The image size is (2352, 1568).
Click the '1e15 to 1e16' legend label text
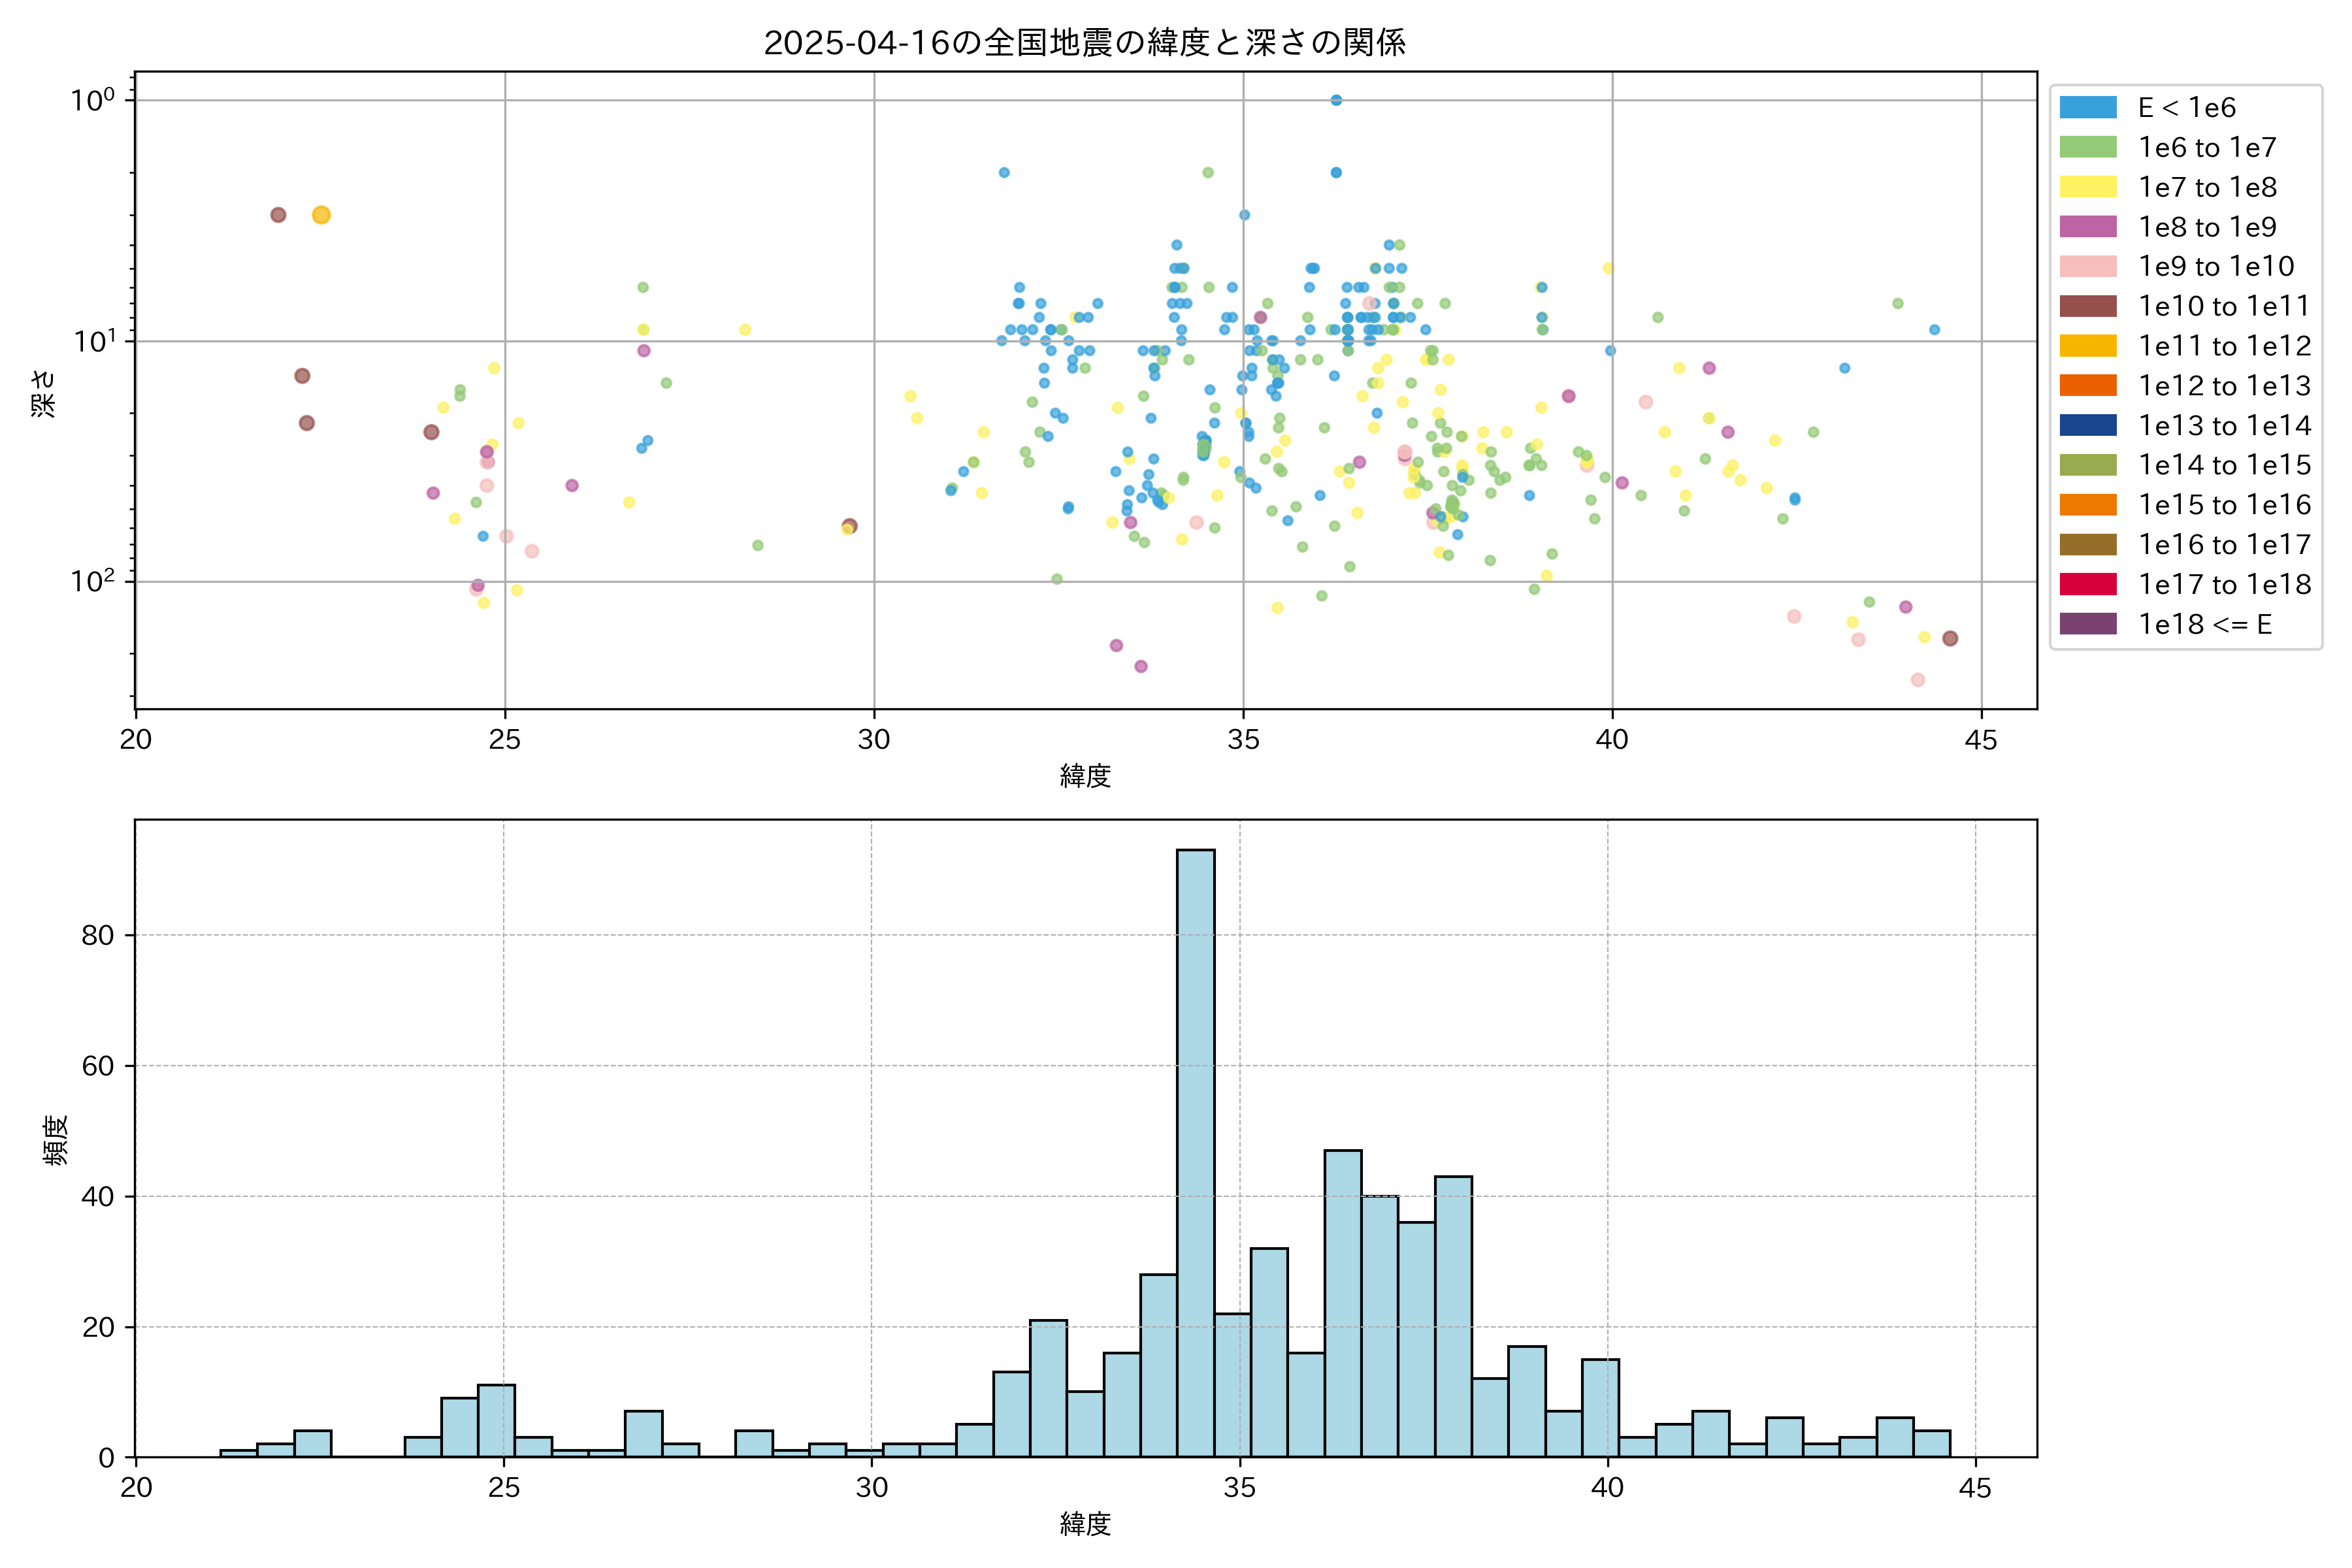(x=2224, y=505)
